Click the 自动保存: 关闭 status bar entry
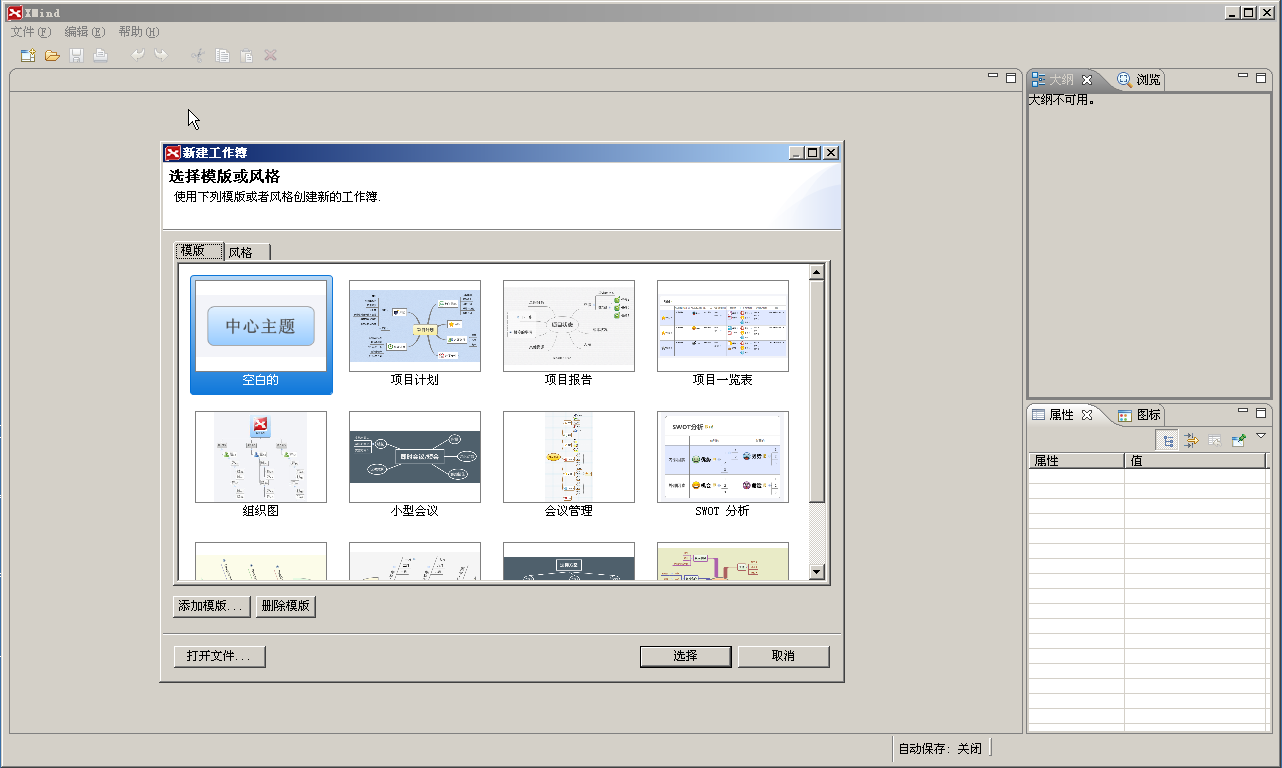Viewport: 1282px width, 768px height. pos(940,748)
